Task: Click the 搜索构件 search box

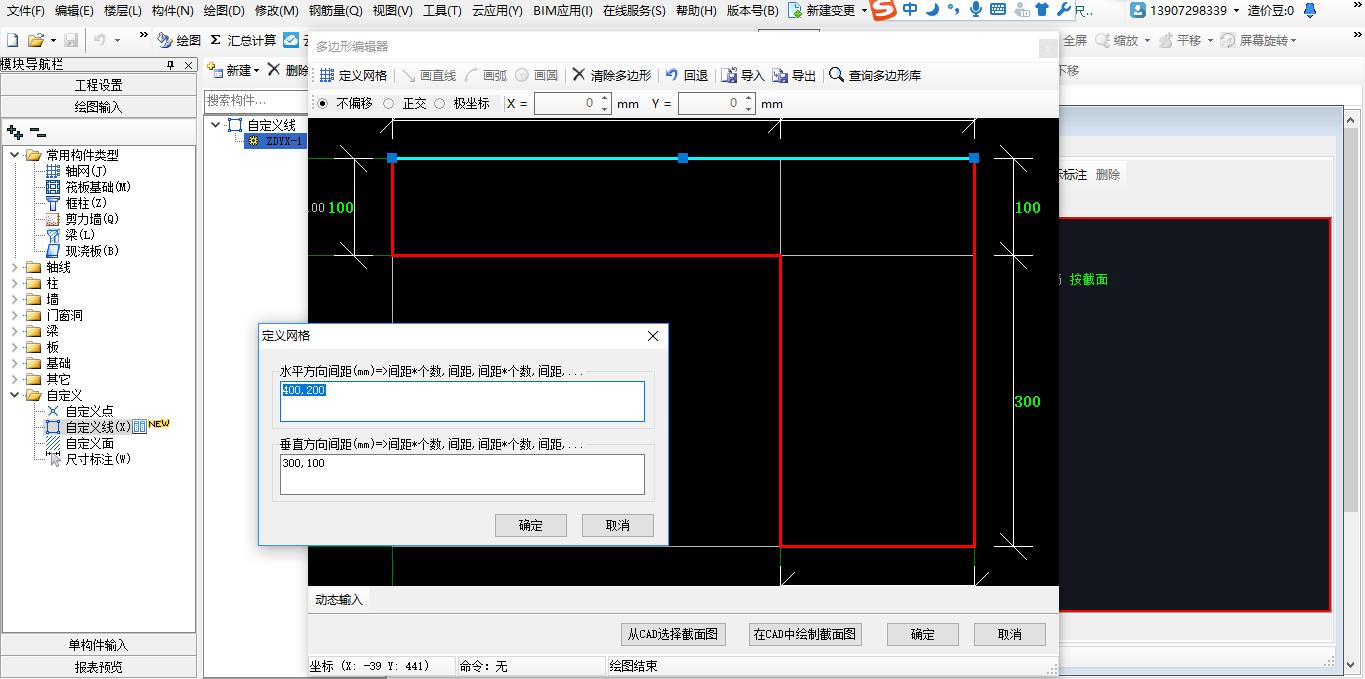Action: pyautogui.click(x=255, y=100)
